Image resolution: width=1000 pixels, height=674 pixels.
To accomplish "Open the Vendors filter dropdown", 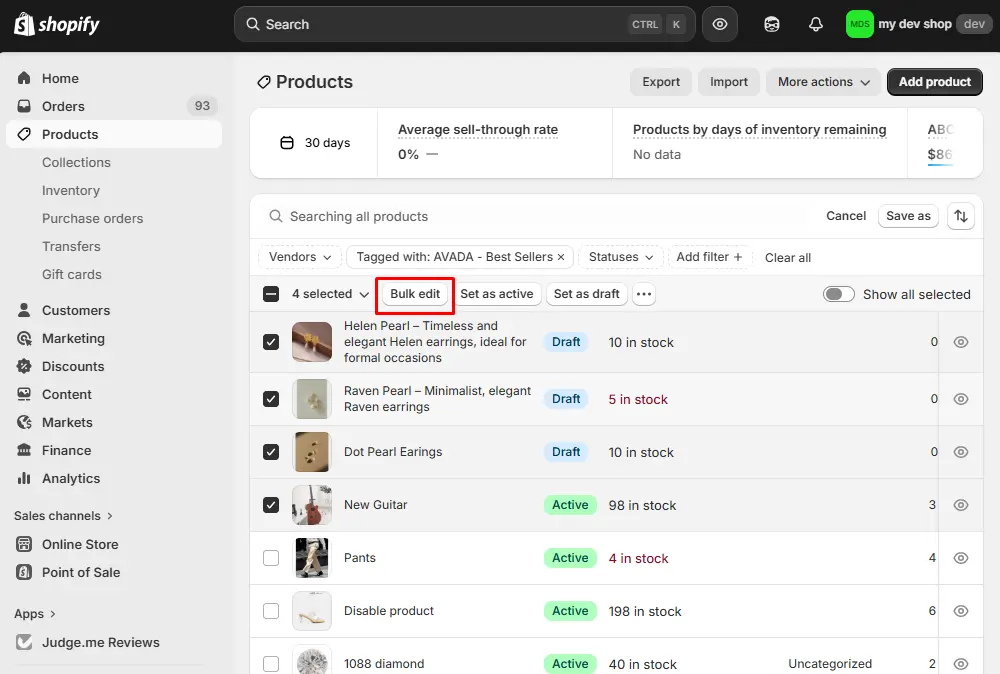I will coord(299,257).
